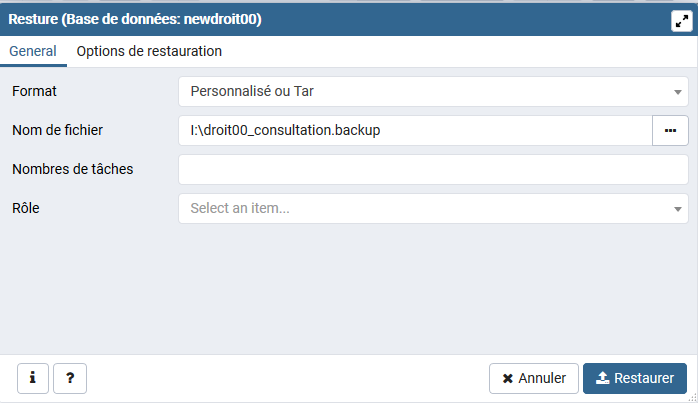Click the Nombres de tâches input field

point(433,169)
